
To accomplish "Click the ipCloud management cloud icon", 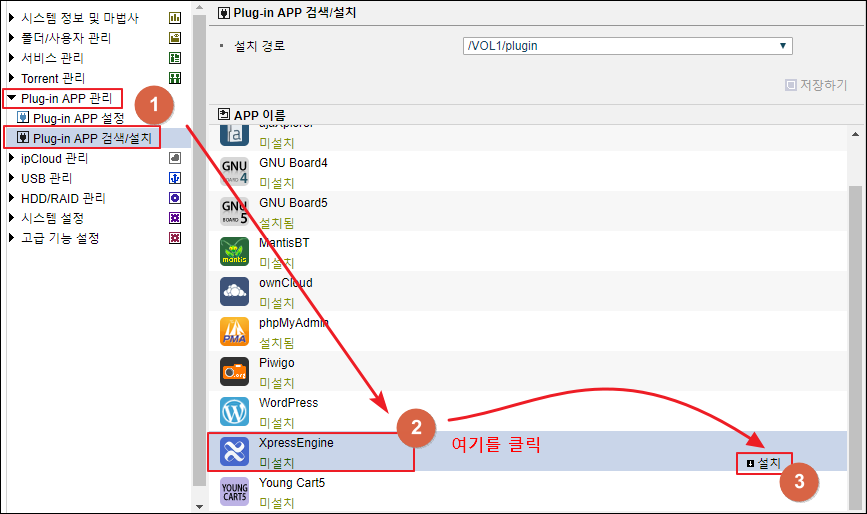I will pos(175,158).
